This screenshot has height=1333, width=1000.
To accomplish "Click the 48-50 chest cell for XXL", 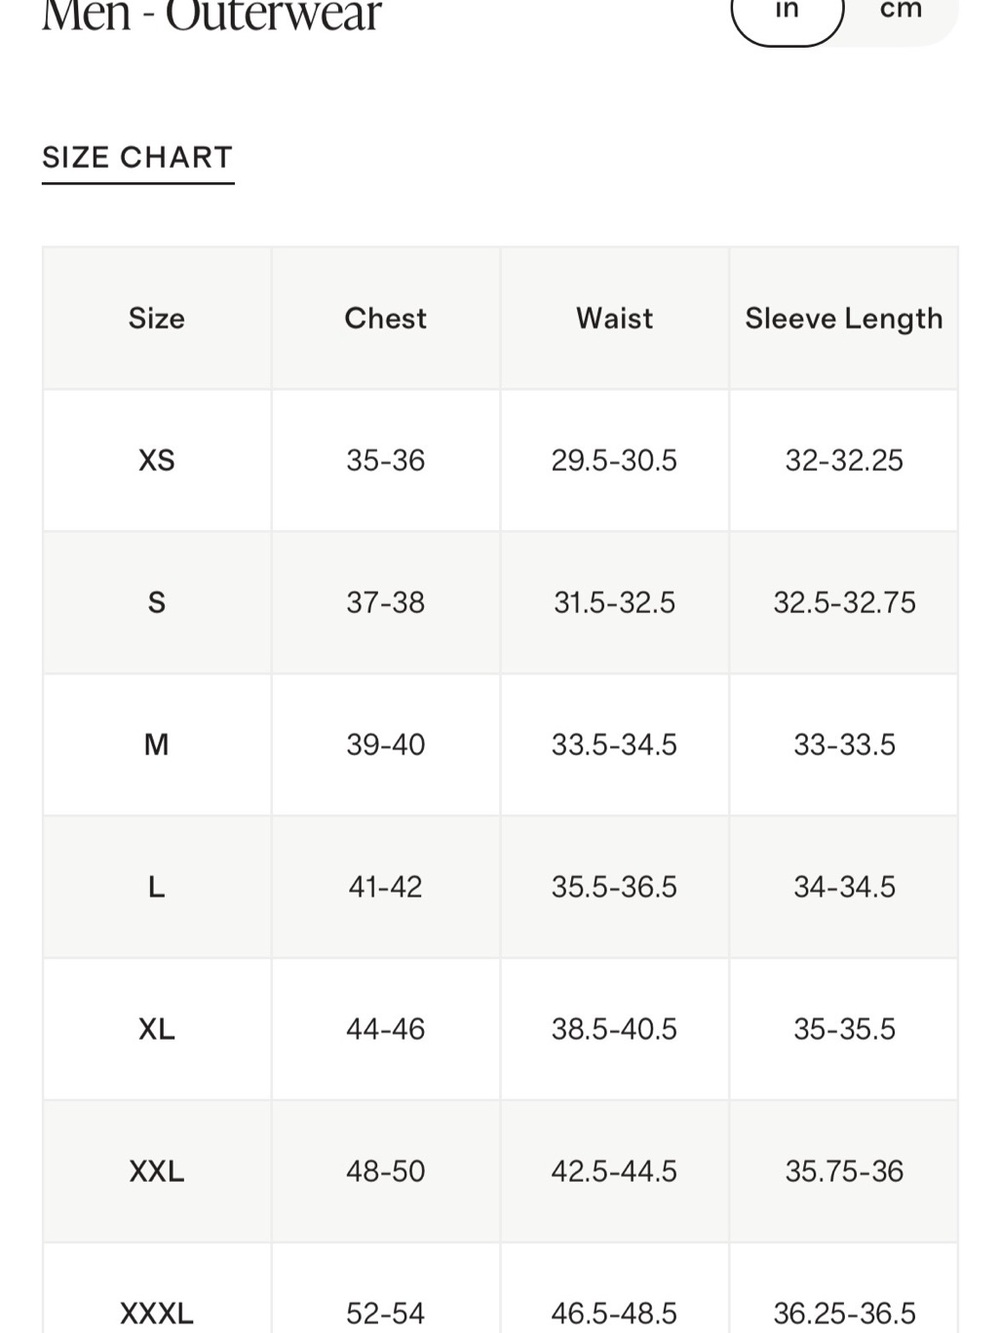I will pyautogui.click(x=386, y=1170).
